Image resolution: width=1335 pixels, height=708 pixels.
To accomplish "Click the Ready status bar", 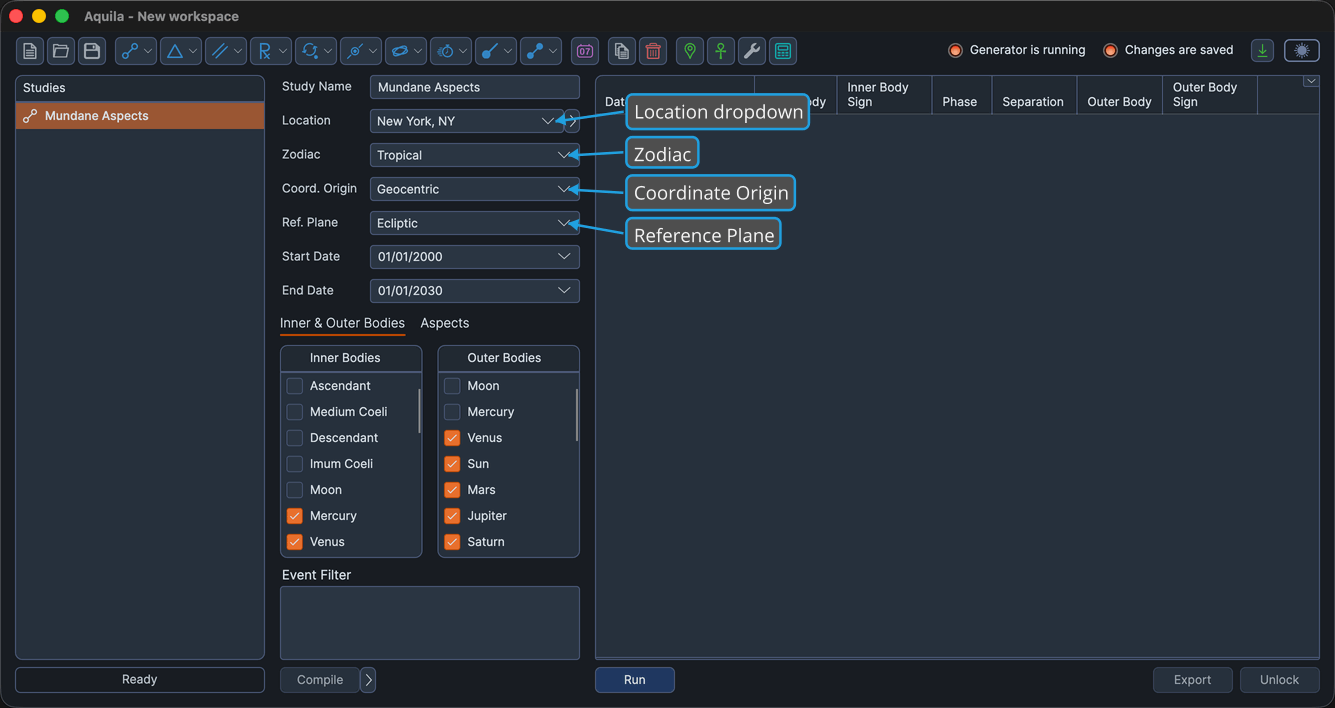I will [x=140, y=680].
